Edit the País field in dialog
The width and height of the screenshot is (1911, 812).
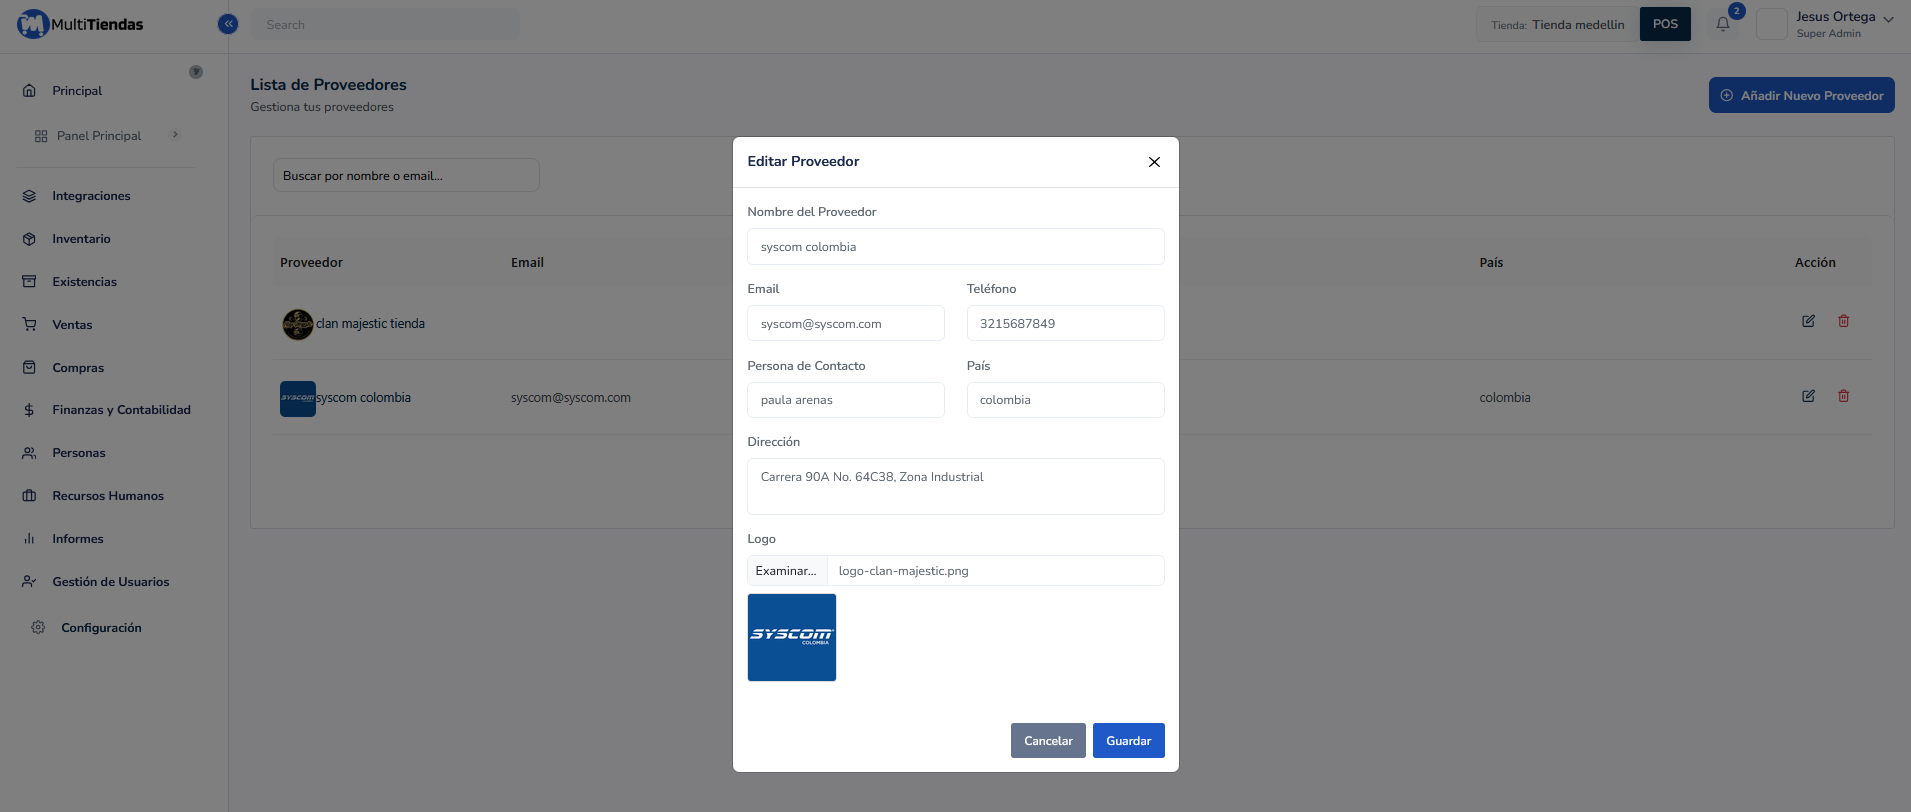coord(1065,400)
